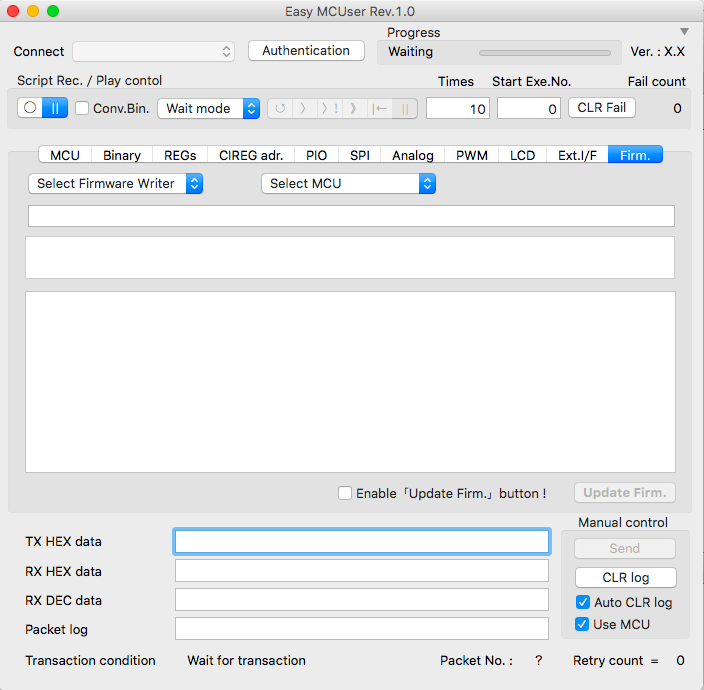Select the SPI tab
Screen dimensions: 704x690
(360, 155)
